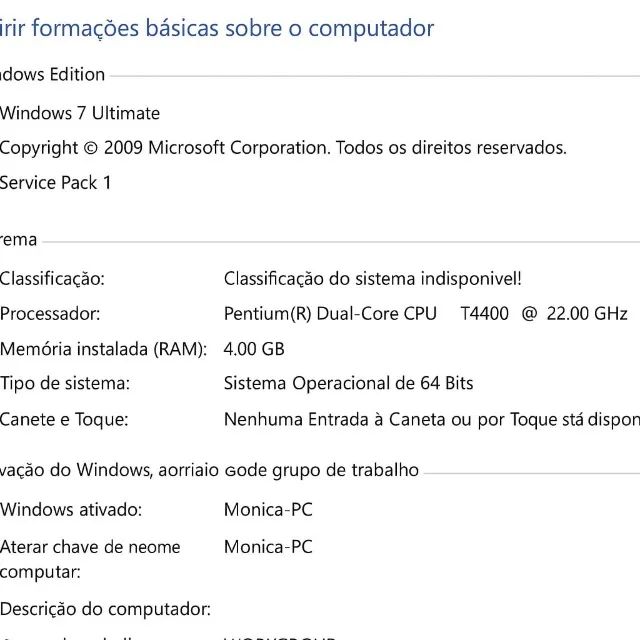Click the Windows ativado: label

pos(71,510)
